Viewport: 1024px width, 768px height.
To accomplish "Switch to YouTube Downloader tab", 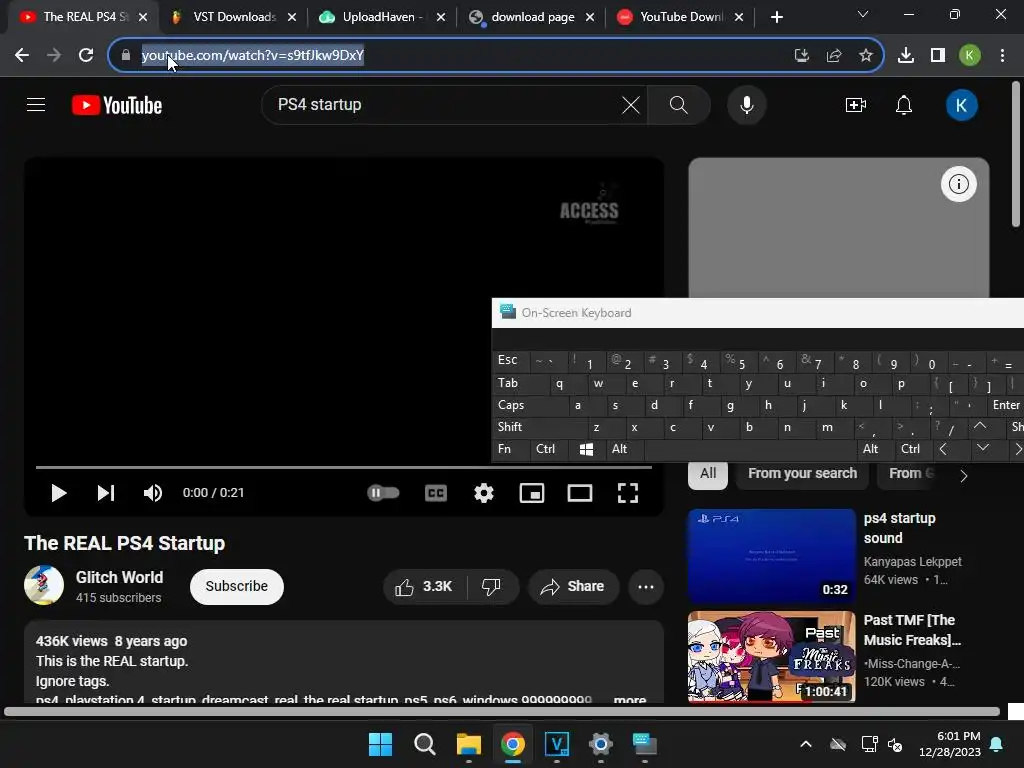I will (680, 17).
